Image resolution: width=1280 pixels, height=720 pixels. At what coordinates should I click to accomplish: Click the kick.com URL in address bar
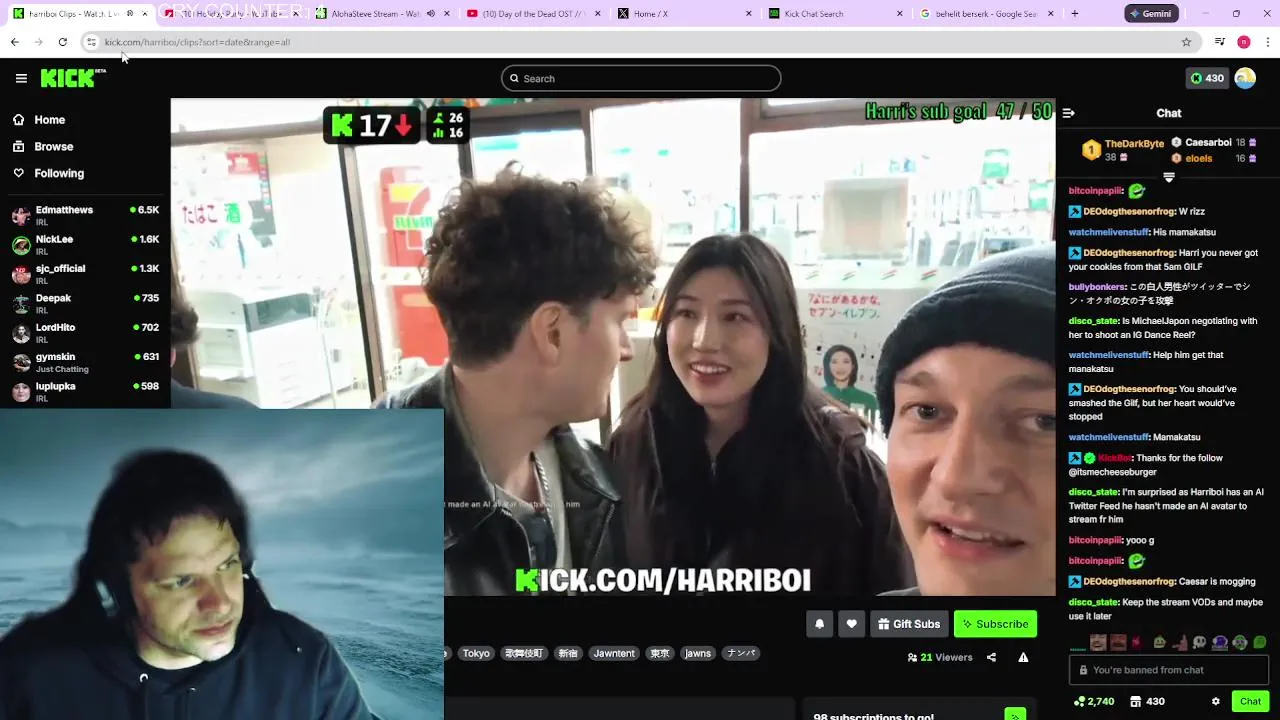197,42
